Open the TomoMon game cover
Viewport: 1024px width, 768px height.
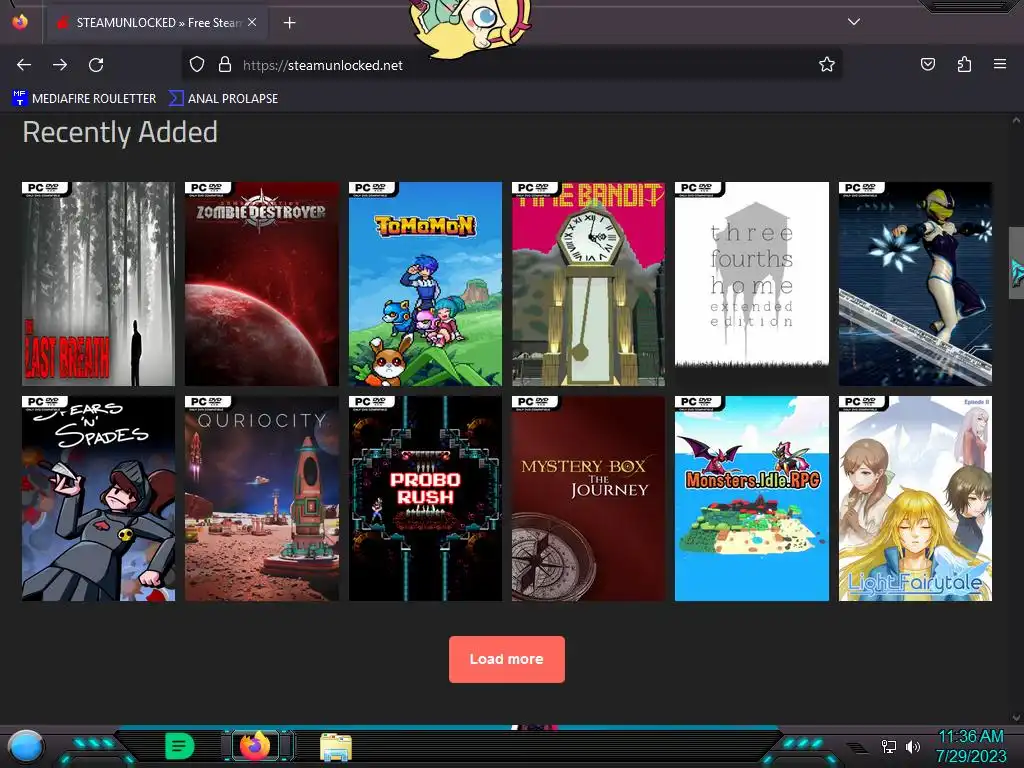tap(425, 283)
